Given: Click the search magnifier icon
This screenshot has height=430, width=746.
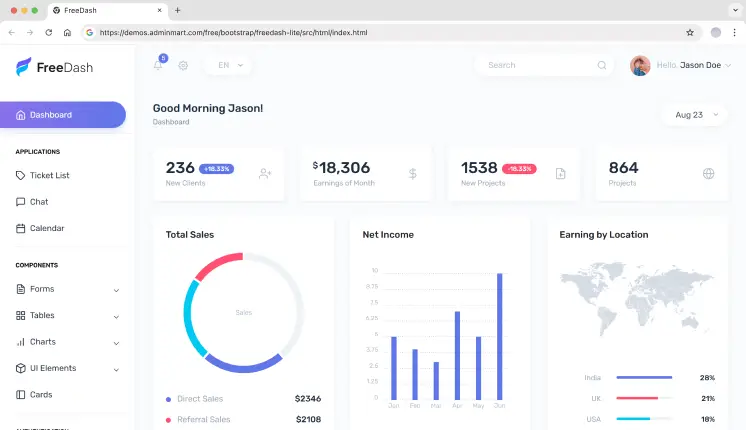Looking at the screenshot, I should coord(601,65).
